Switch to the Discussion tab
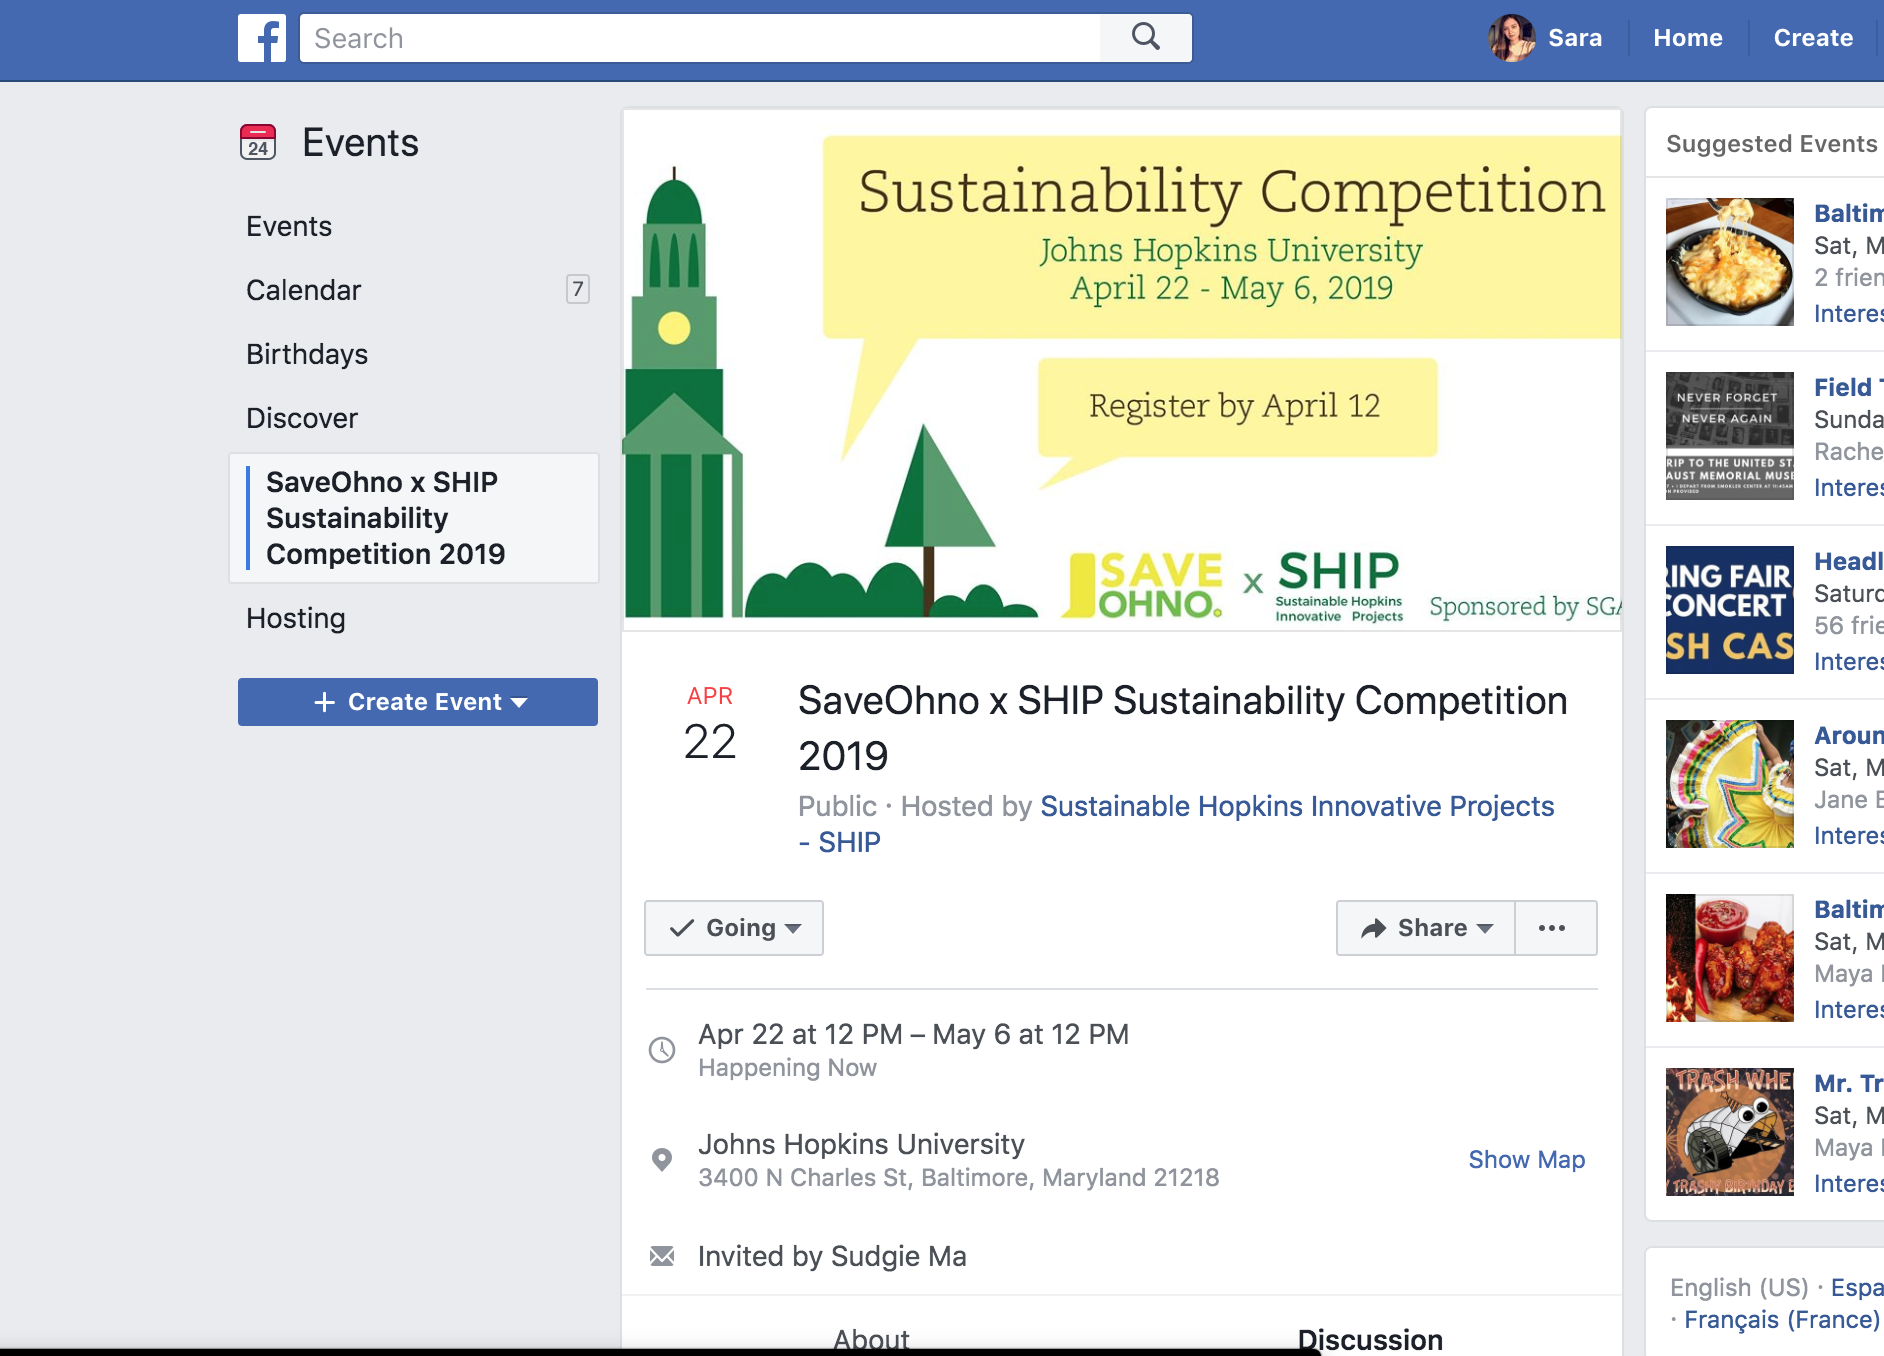The width and height of the screenshot is (1884, 1356). tap(1369, 1338)
